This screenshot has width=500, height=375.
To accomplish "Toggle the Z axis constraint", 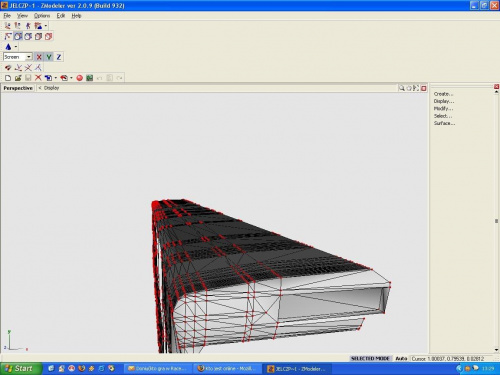I will pyautogui.click(x=59, y=57).
